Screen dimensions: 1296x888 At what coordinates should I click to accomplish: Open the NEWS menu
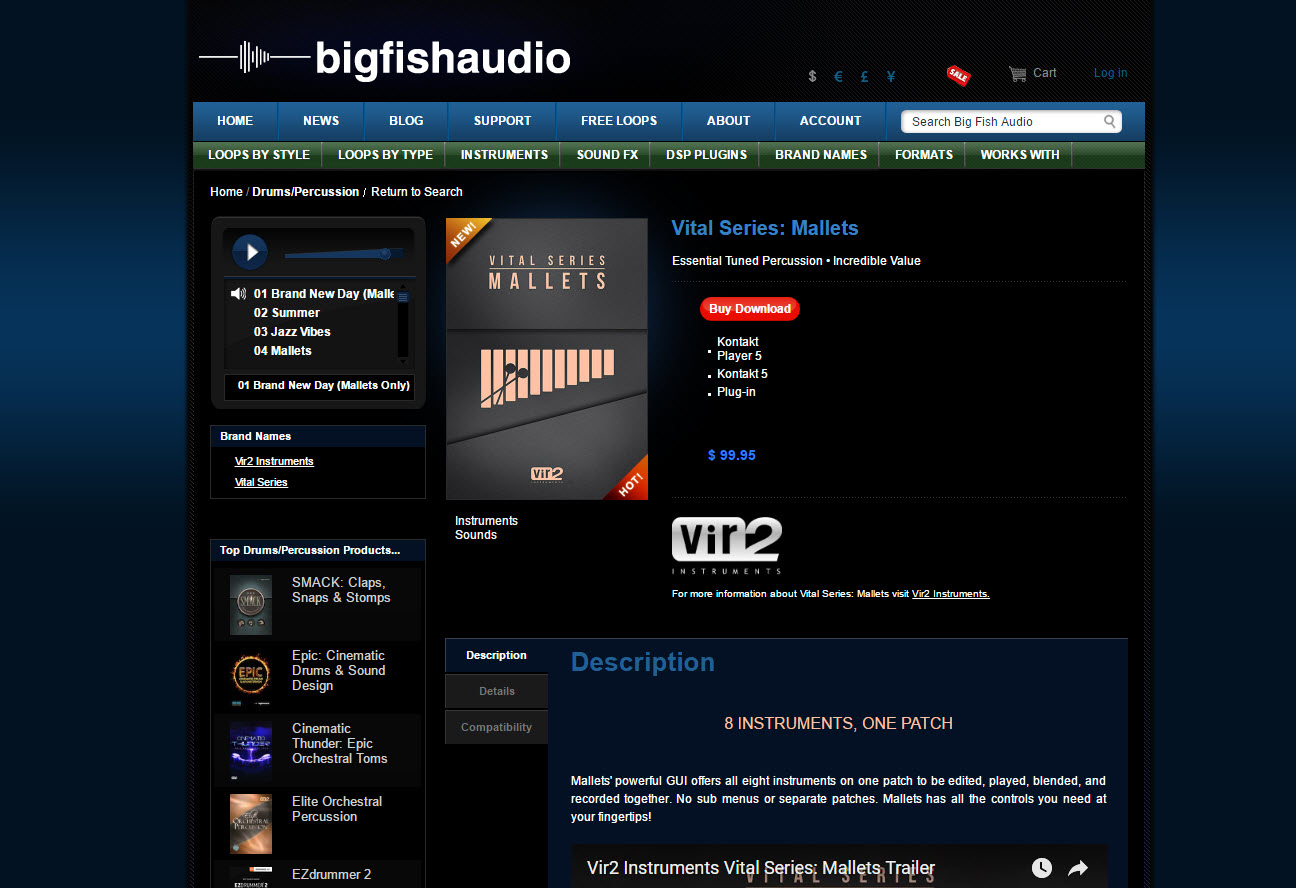coord(321,121)
